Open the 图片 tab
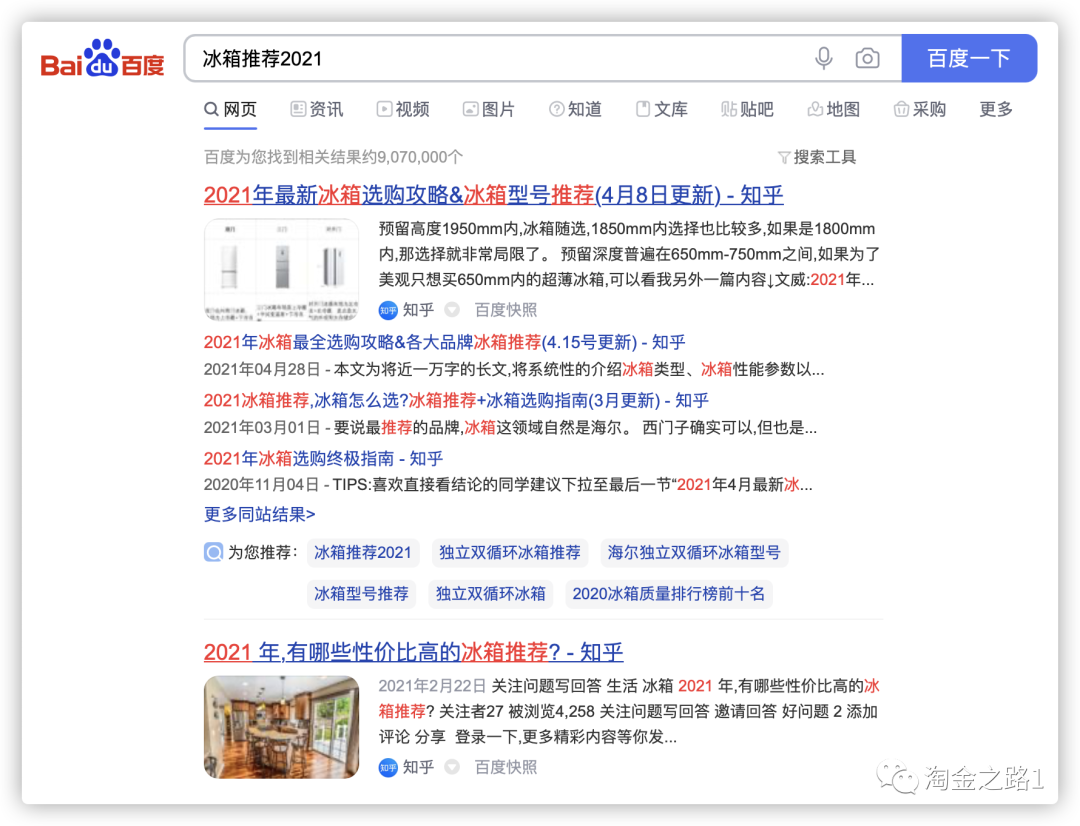1080x826 pixels. click(489, 110)
